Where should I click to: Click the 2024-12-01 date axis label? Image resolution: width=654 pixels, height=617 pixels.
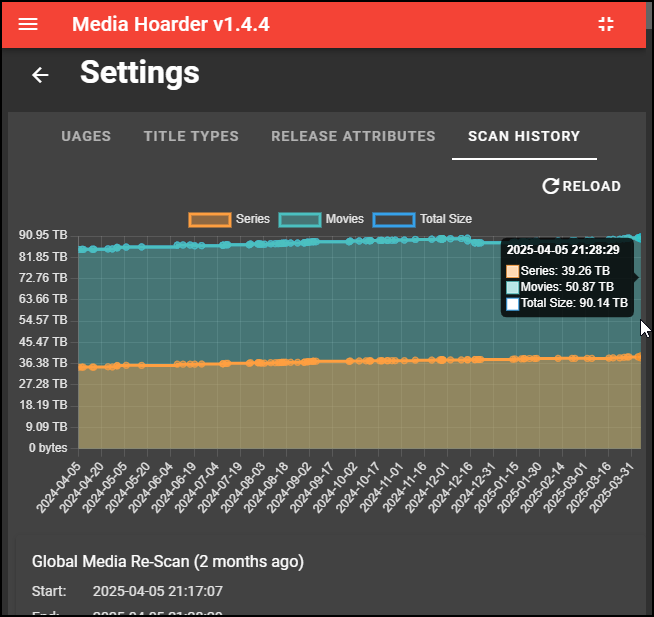[x=427, y=487]
